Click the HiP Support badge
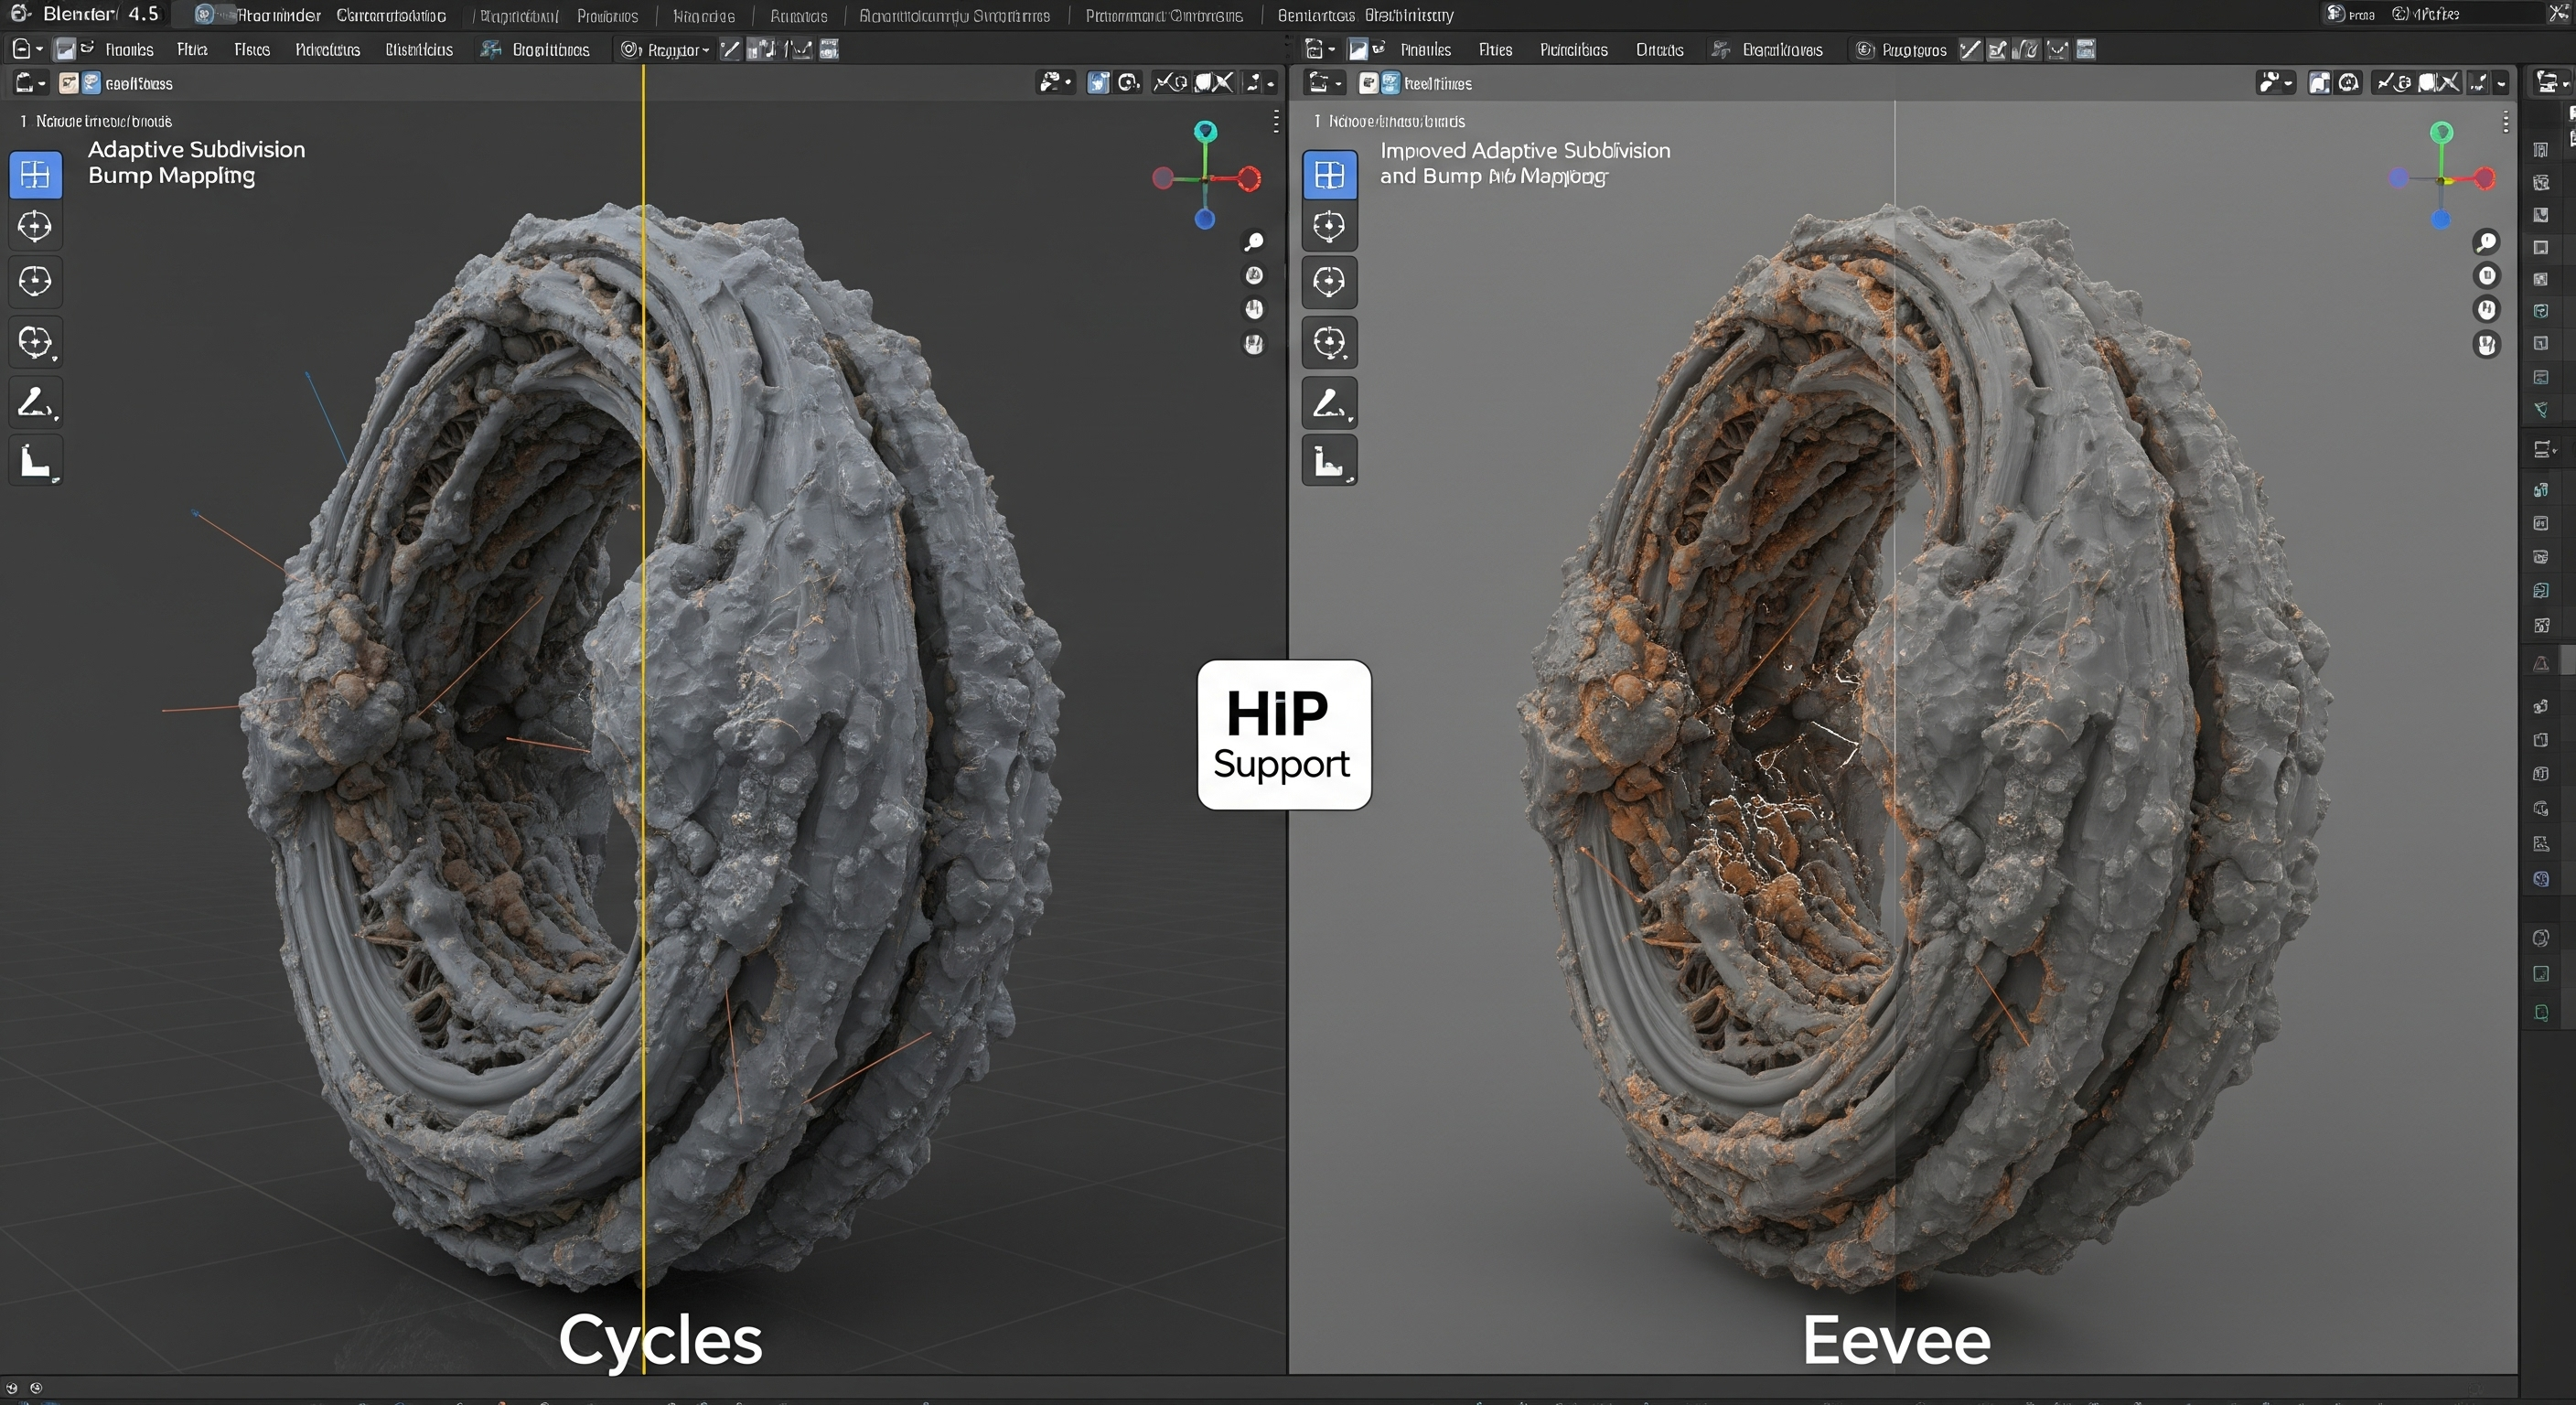 click(x=1284, y=736)
